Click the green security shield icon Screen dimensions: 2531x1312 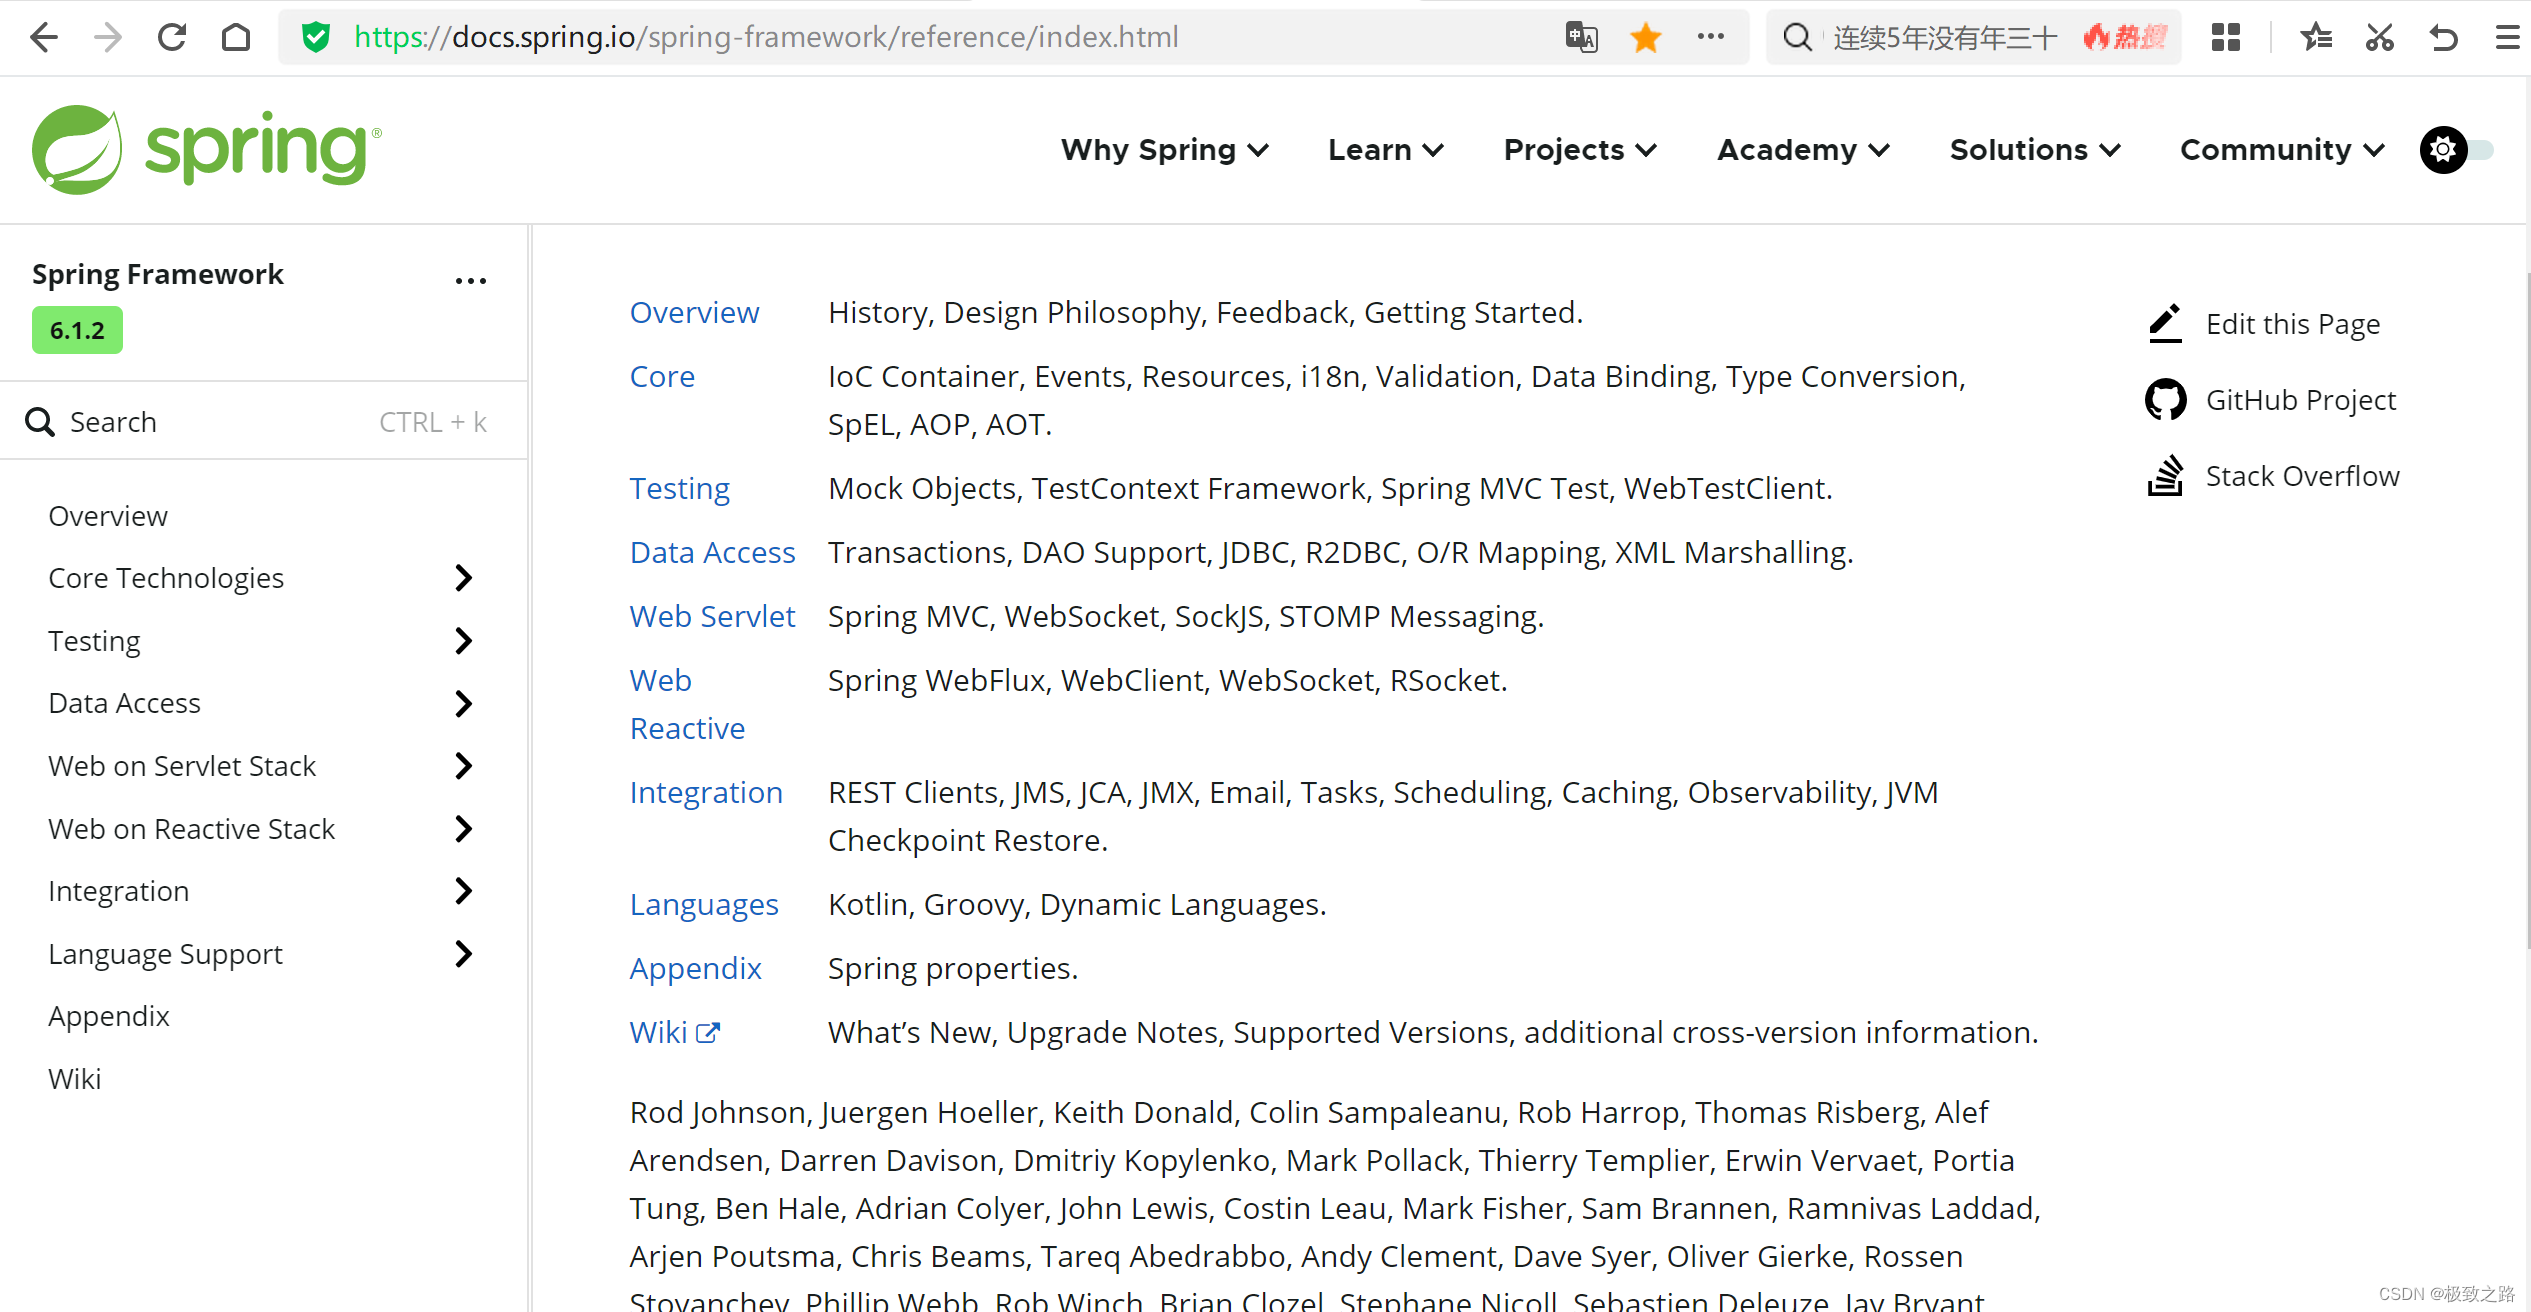[316, 38]
